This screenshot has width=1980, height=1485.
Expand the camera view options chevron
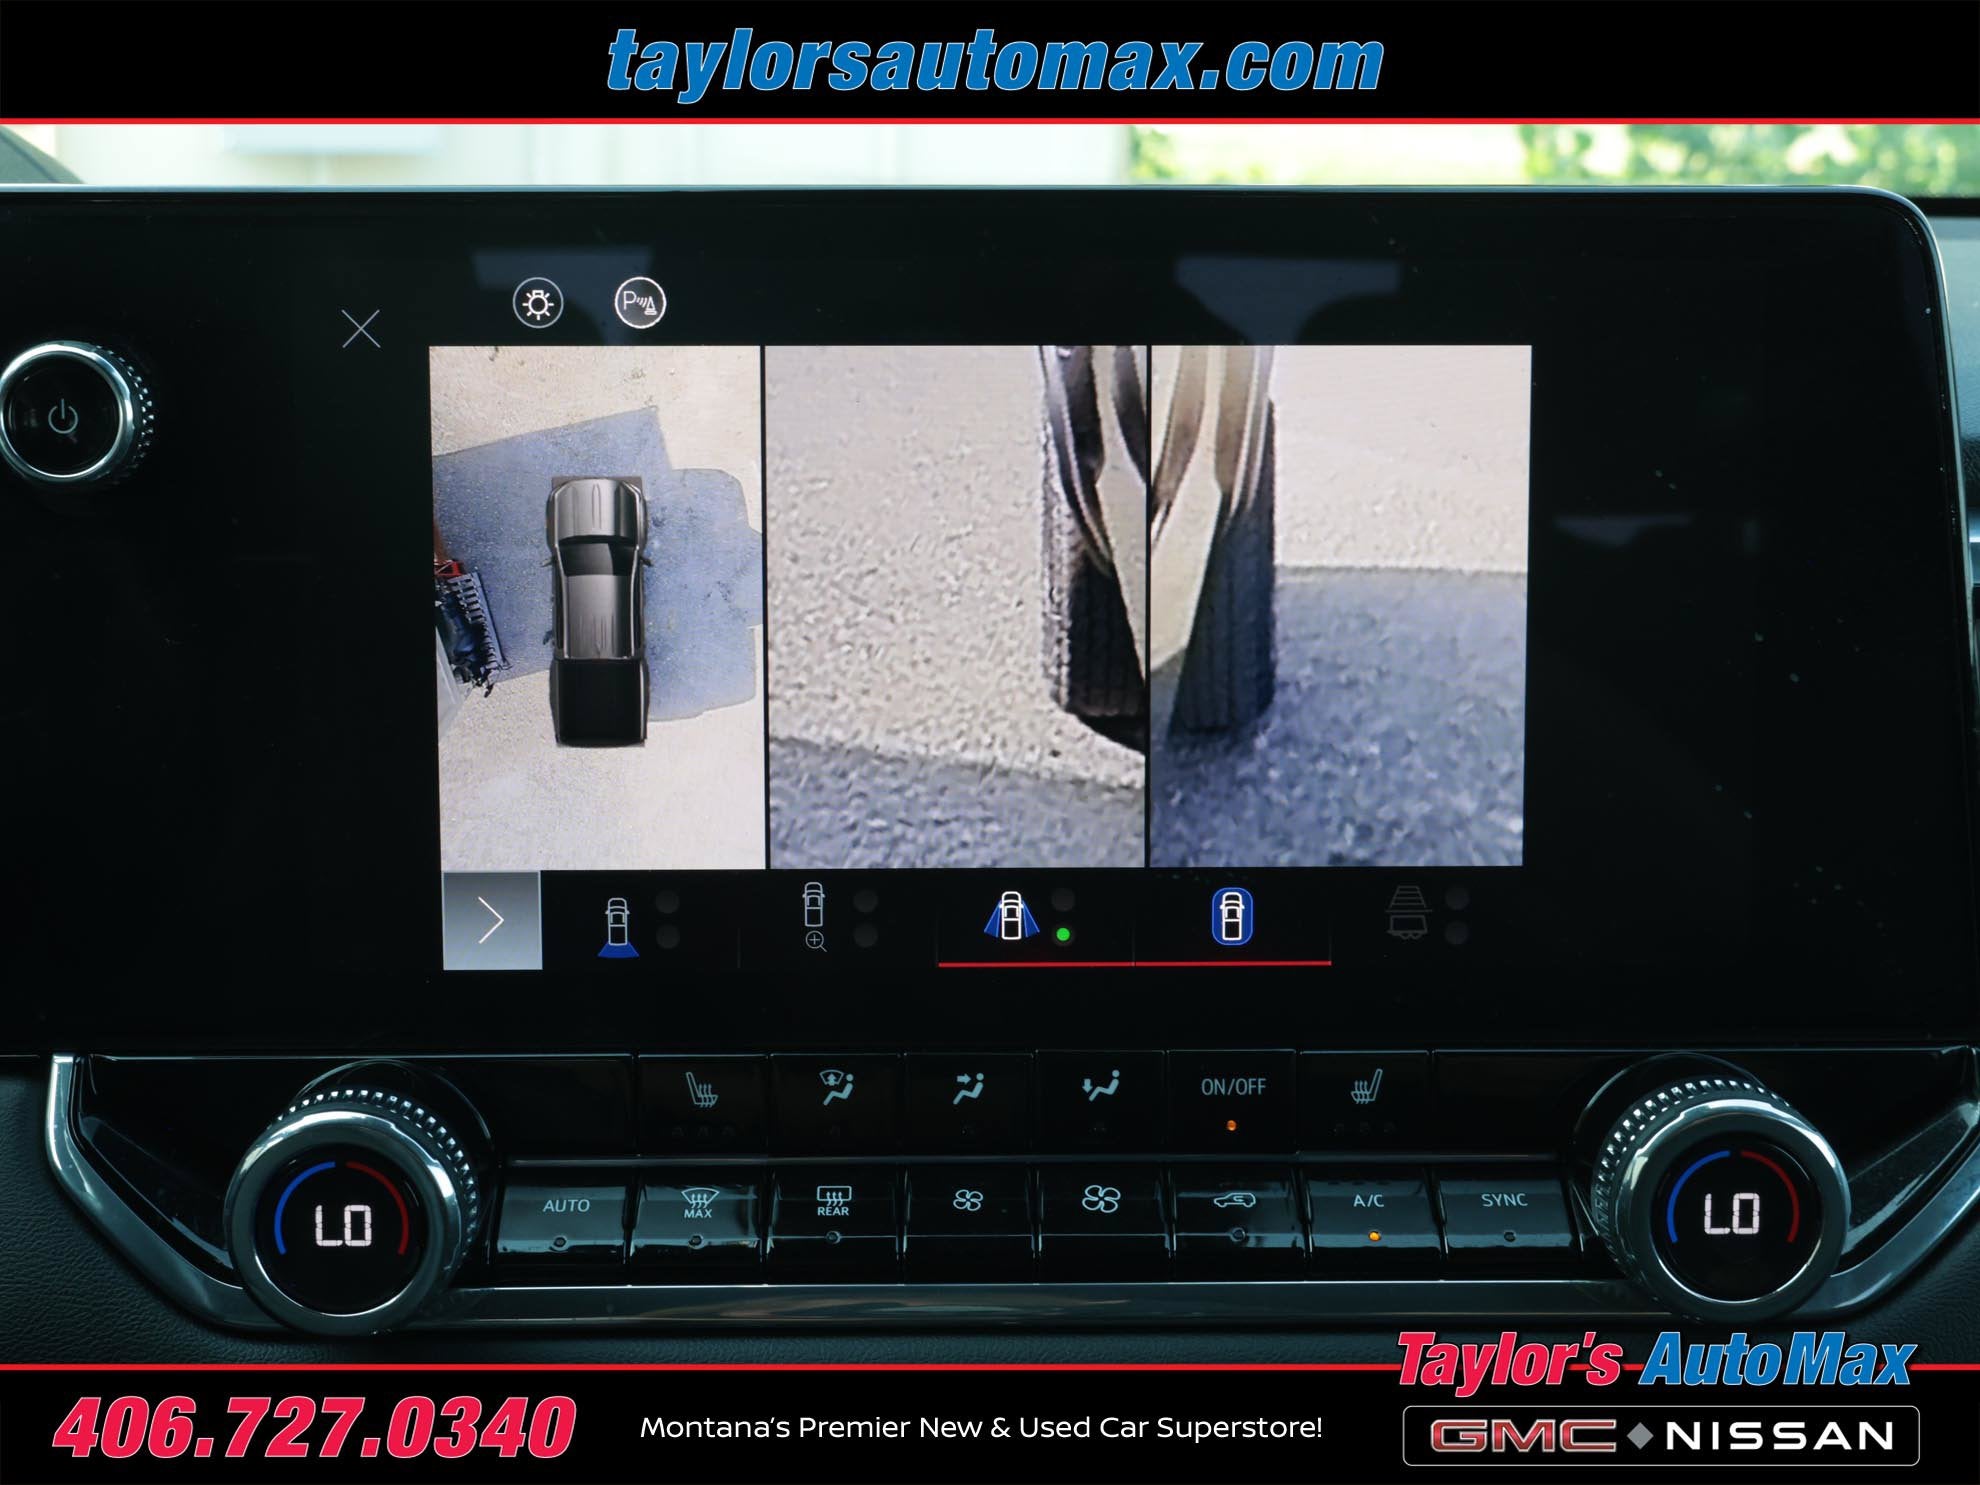pos(492,920)
